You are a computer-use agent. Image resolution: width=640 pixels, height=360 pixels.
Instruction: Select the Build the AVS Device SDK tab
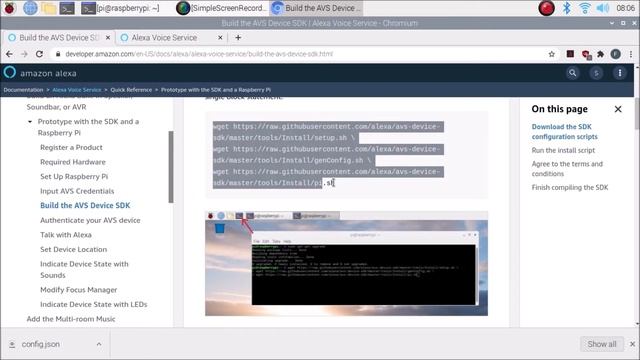[x=59, y=38]
